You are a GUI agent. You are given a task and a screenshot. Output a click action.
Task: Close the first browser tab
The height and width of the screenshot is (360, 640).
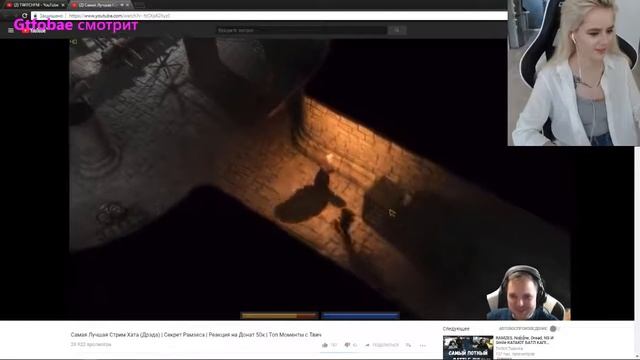pyautogui.click(x=62, y=5)
